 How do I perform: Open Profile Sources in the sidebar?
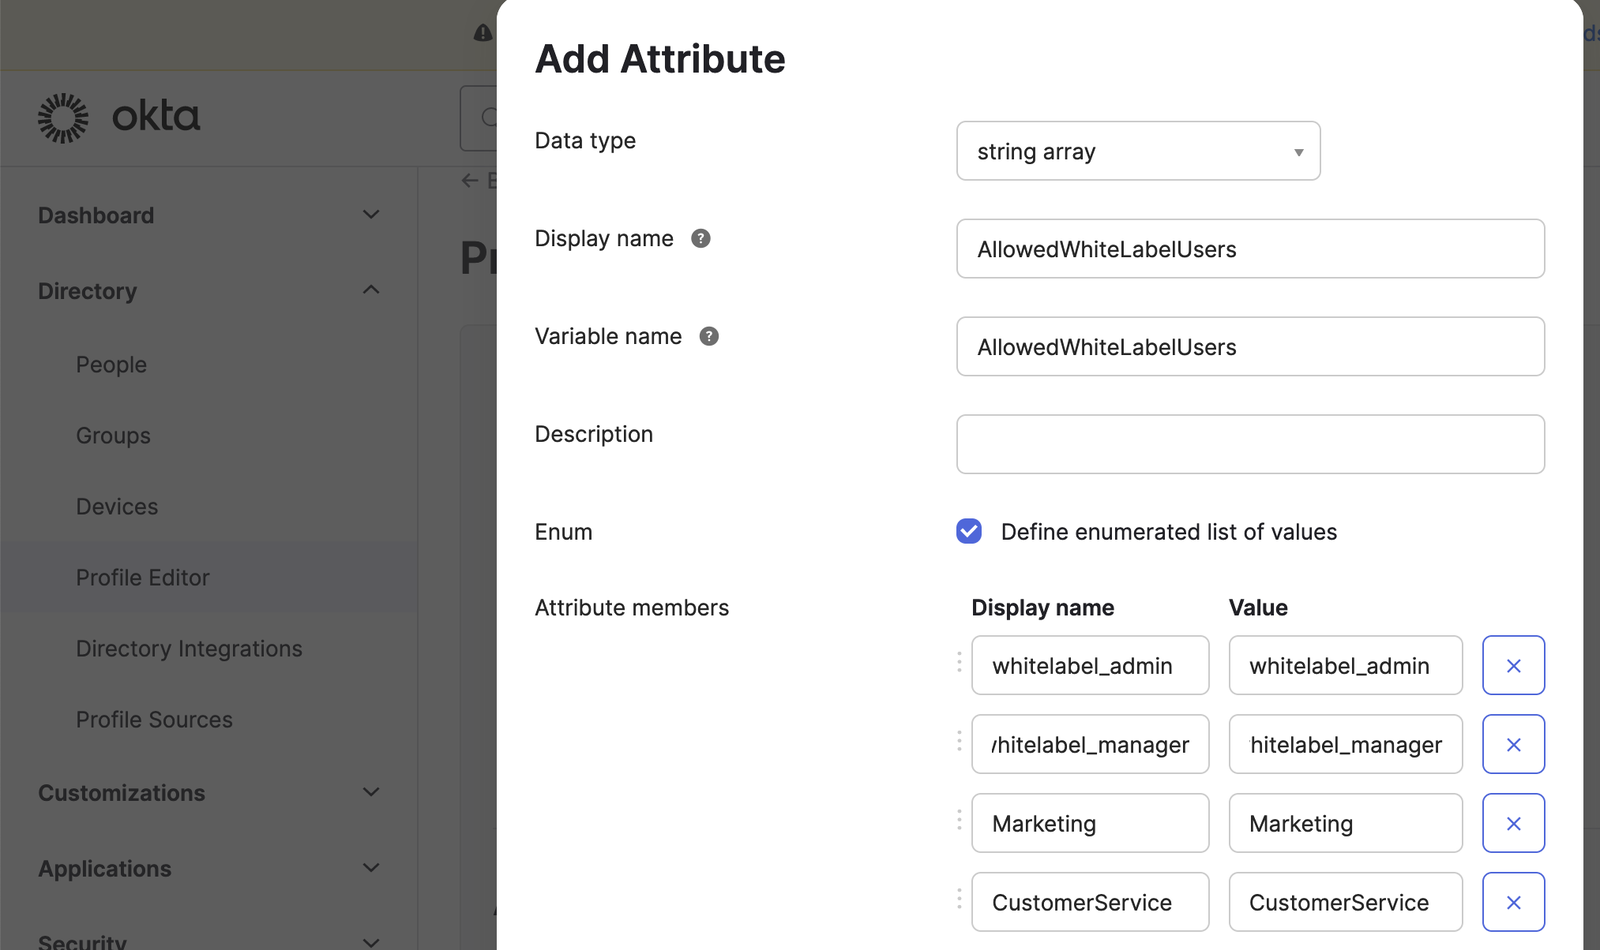(x=154, y=720)
